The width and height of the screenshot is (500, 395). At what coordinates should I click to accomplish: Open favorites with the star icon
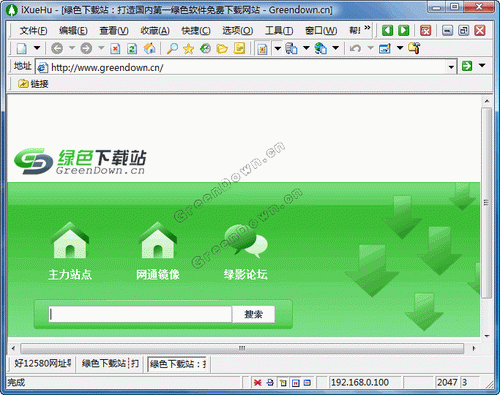(189, 49)
